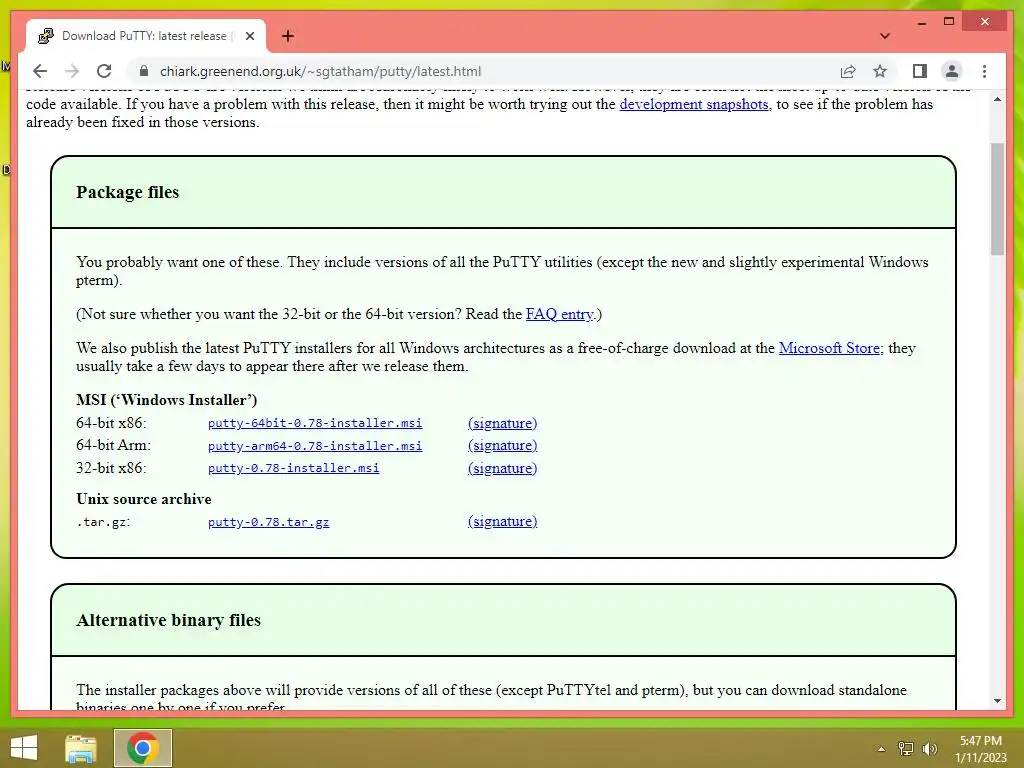The height and width of the screenshot is (768, 1024).
Task: Share this page via share icon
Action: (x=848, y=71)
